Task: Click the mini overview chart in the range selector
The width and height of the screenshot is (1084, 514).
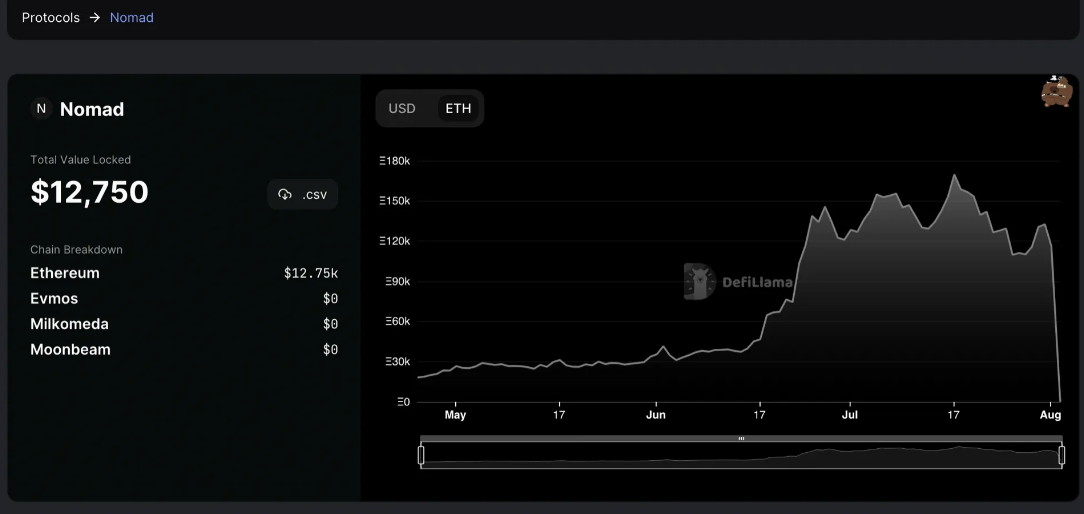Action: 741,455
